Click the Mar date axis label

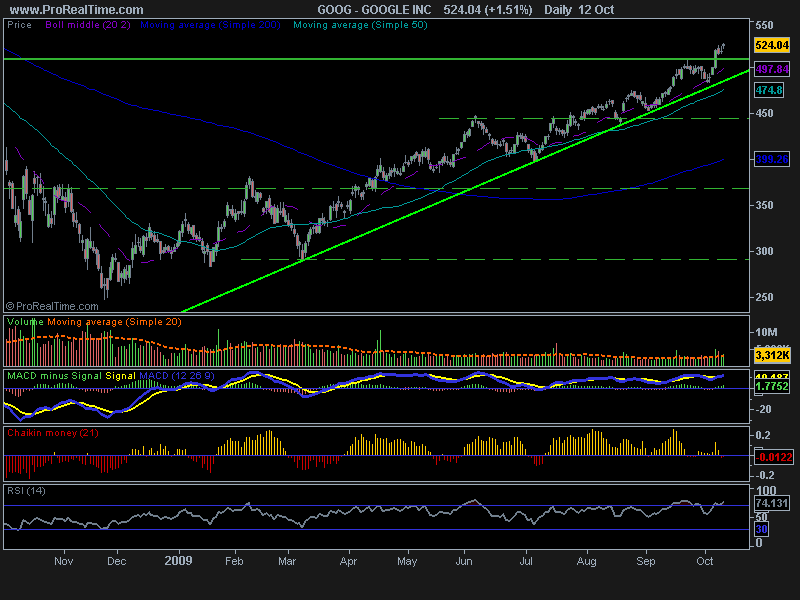tap(287, 561)
